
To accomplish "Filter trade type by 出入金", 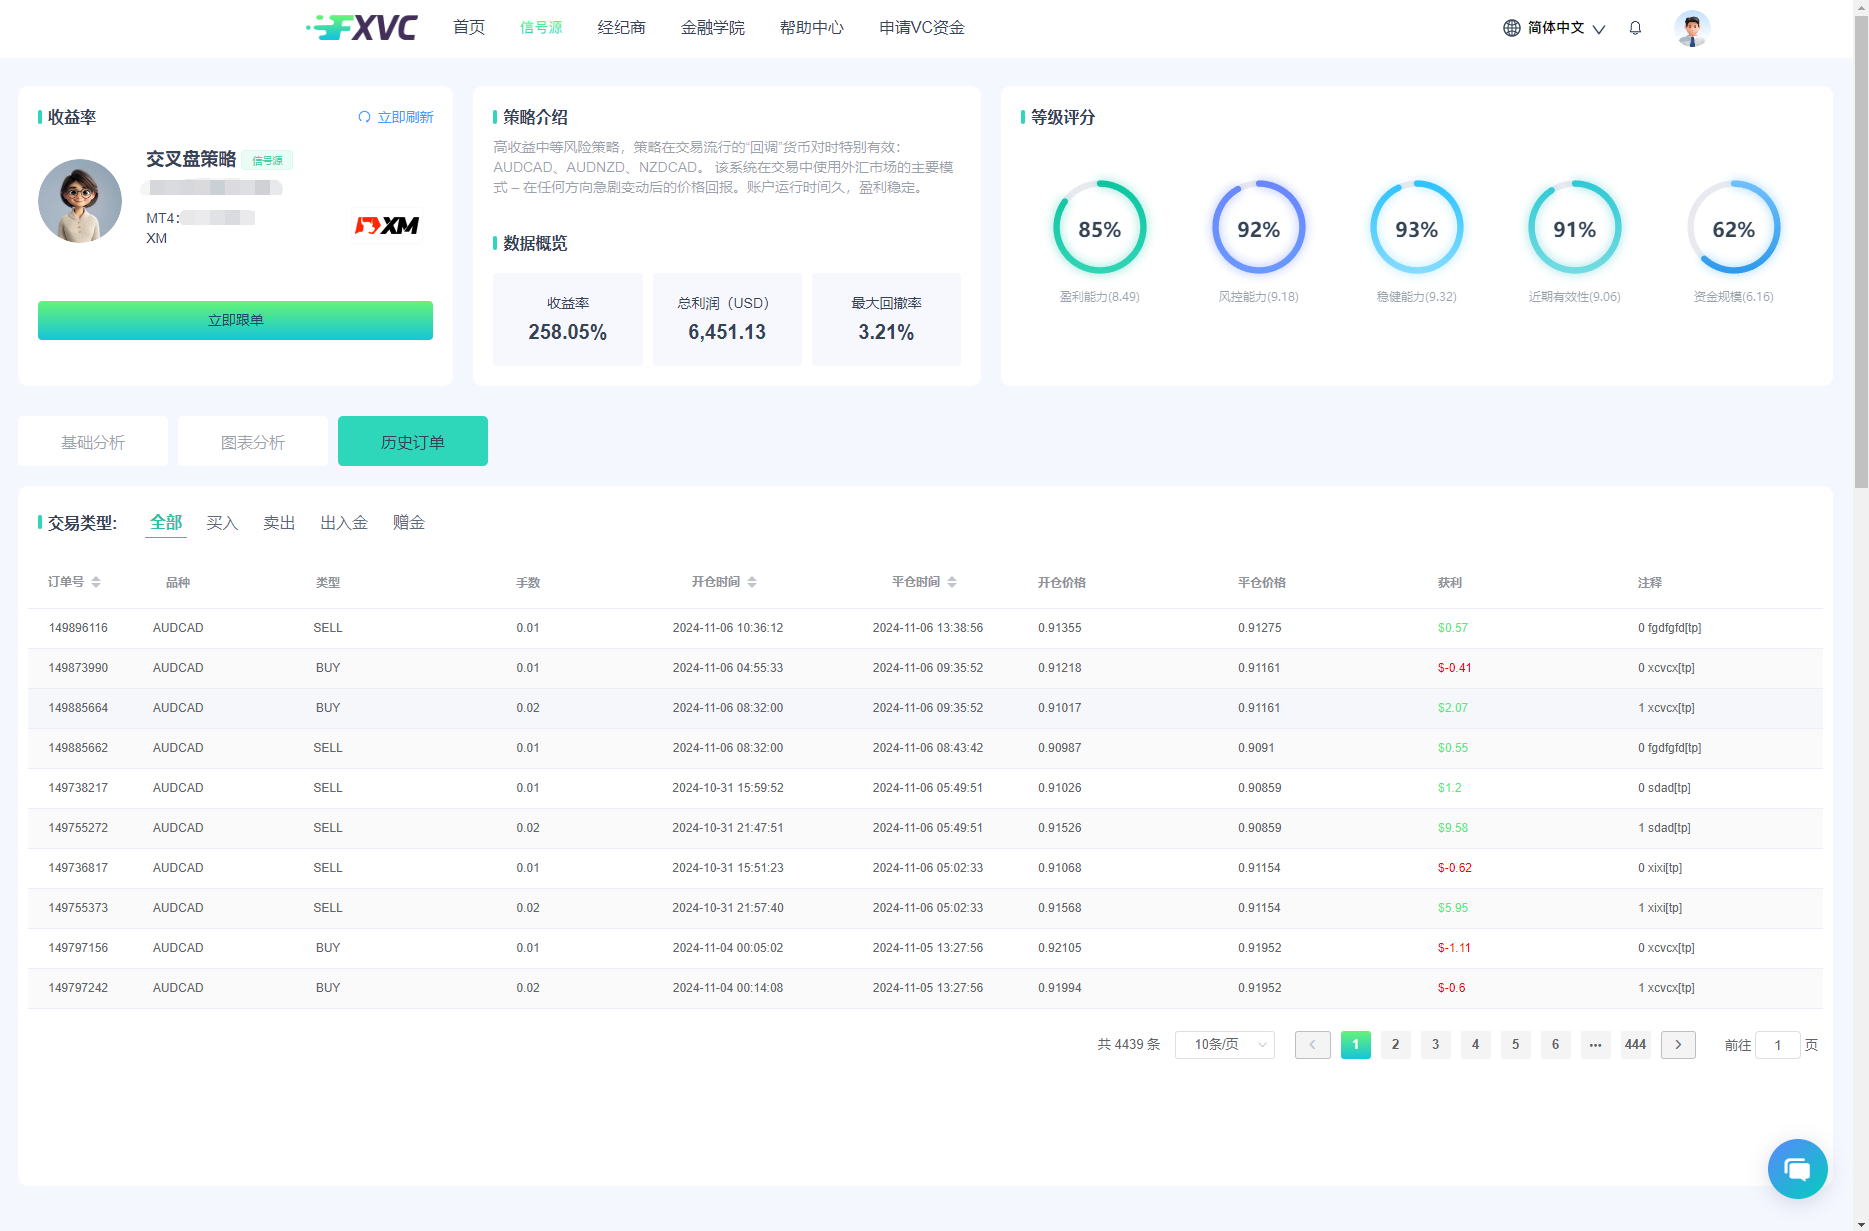I will pyautogui.click(x=344, y=523).
